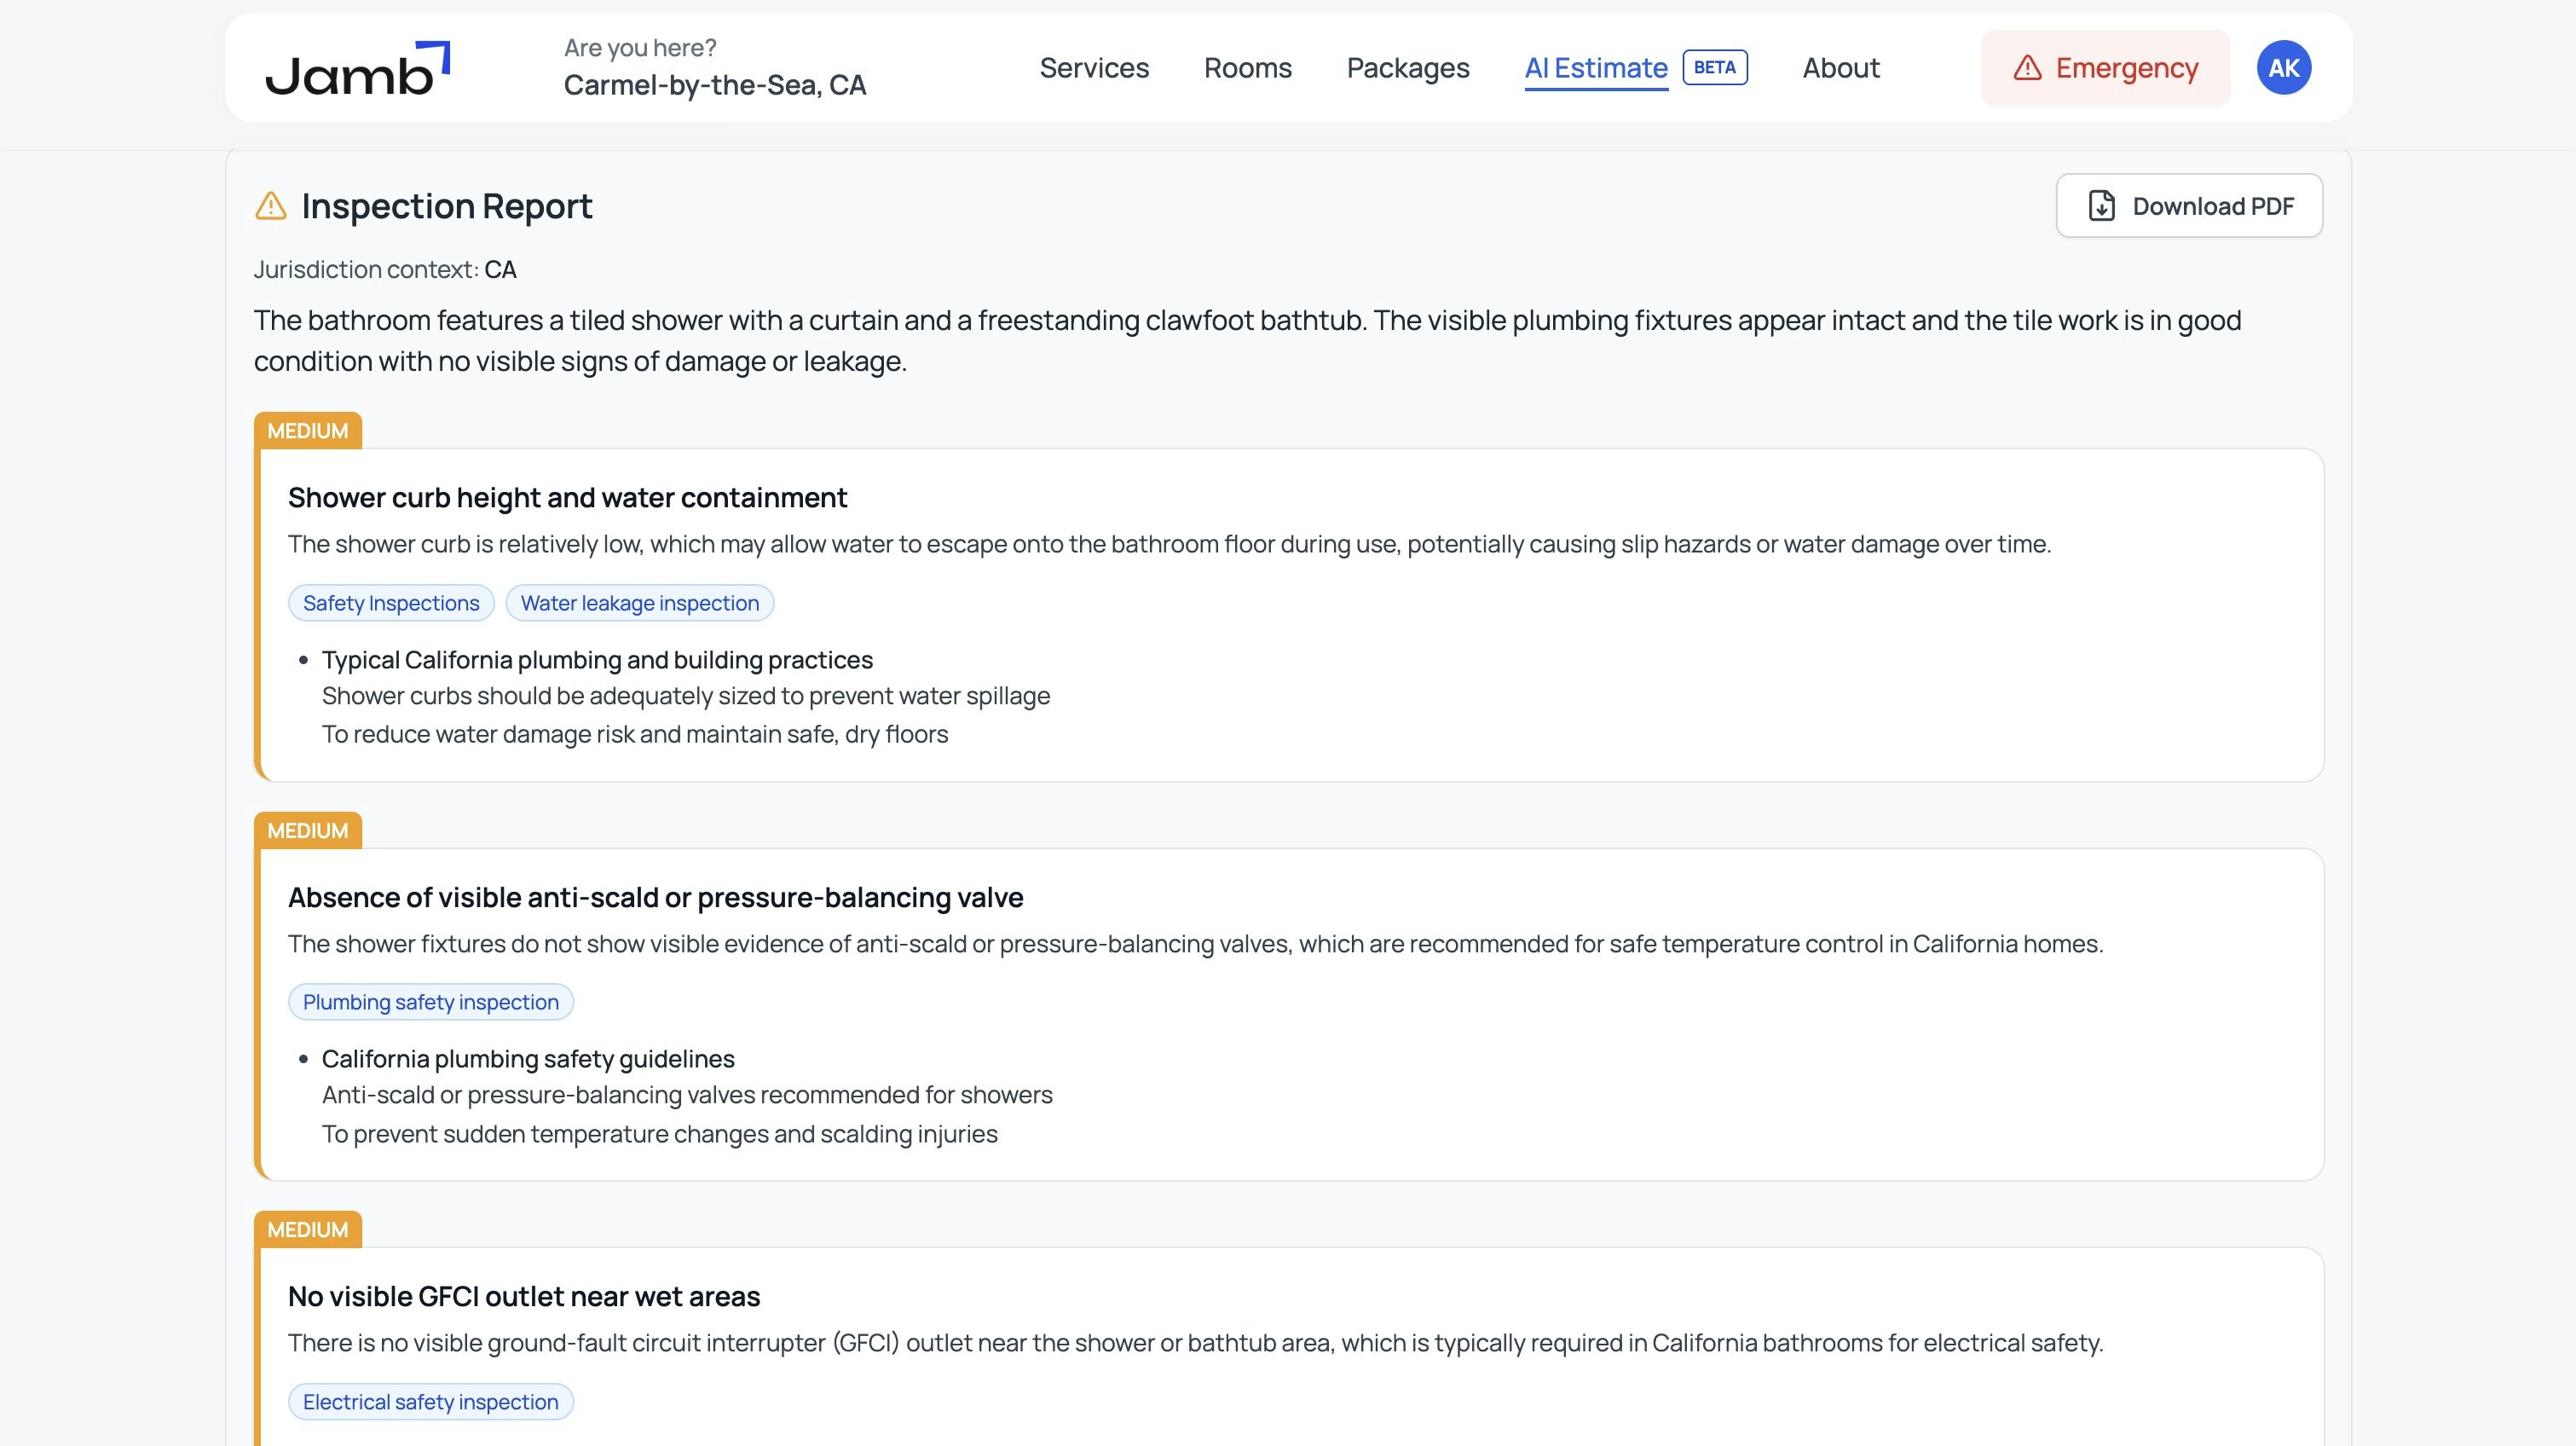The width and height of the screenshot is (2576, 1446).
Task: Click the Inspection Report warning icon
Action: click(x=270, y=205)
